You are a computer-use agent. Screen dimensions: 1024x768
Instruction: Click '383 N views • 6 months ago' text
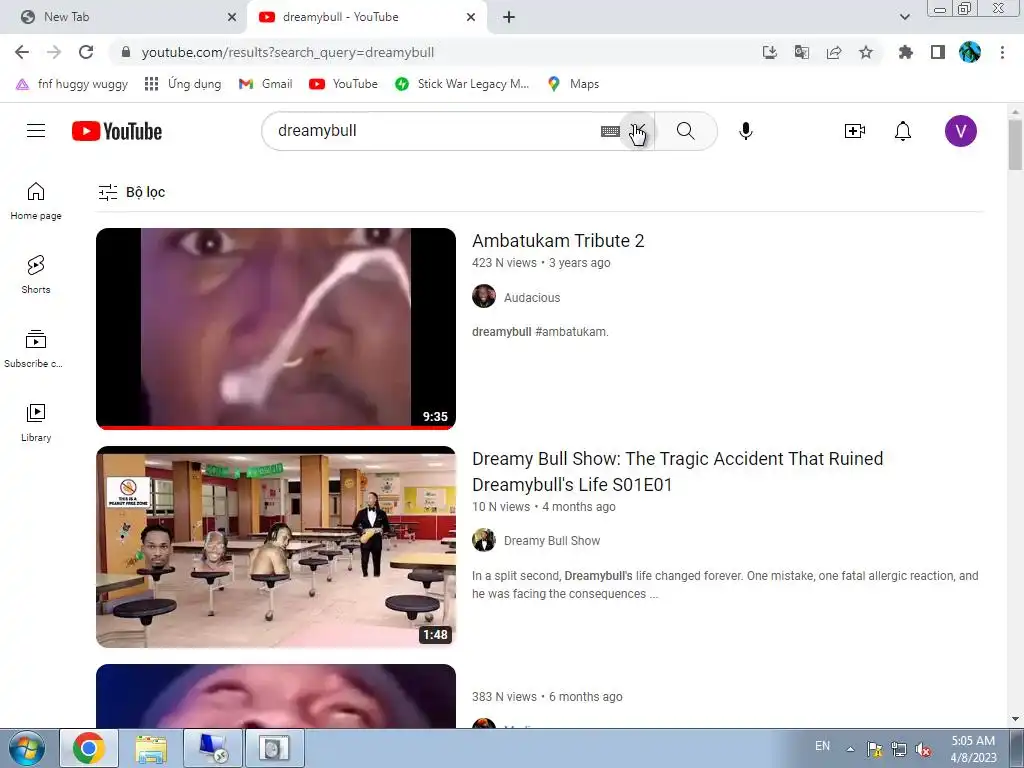tap(547, 697)
